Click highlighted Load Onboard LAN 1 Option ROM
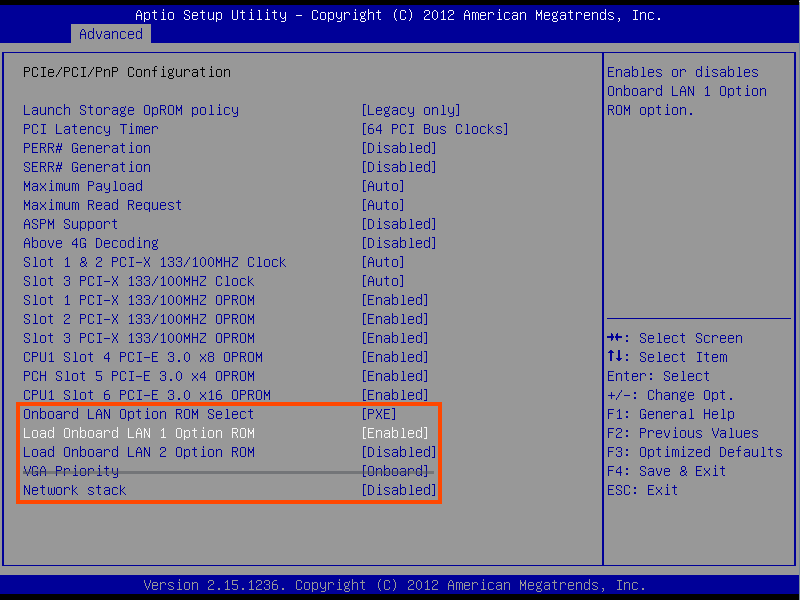 click(138, 433)
